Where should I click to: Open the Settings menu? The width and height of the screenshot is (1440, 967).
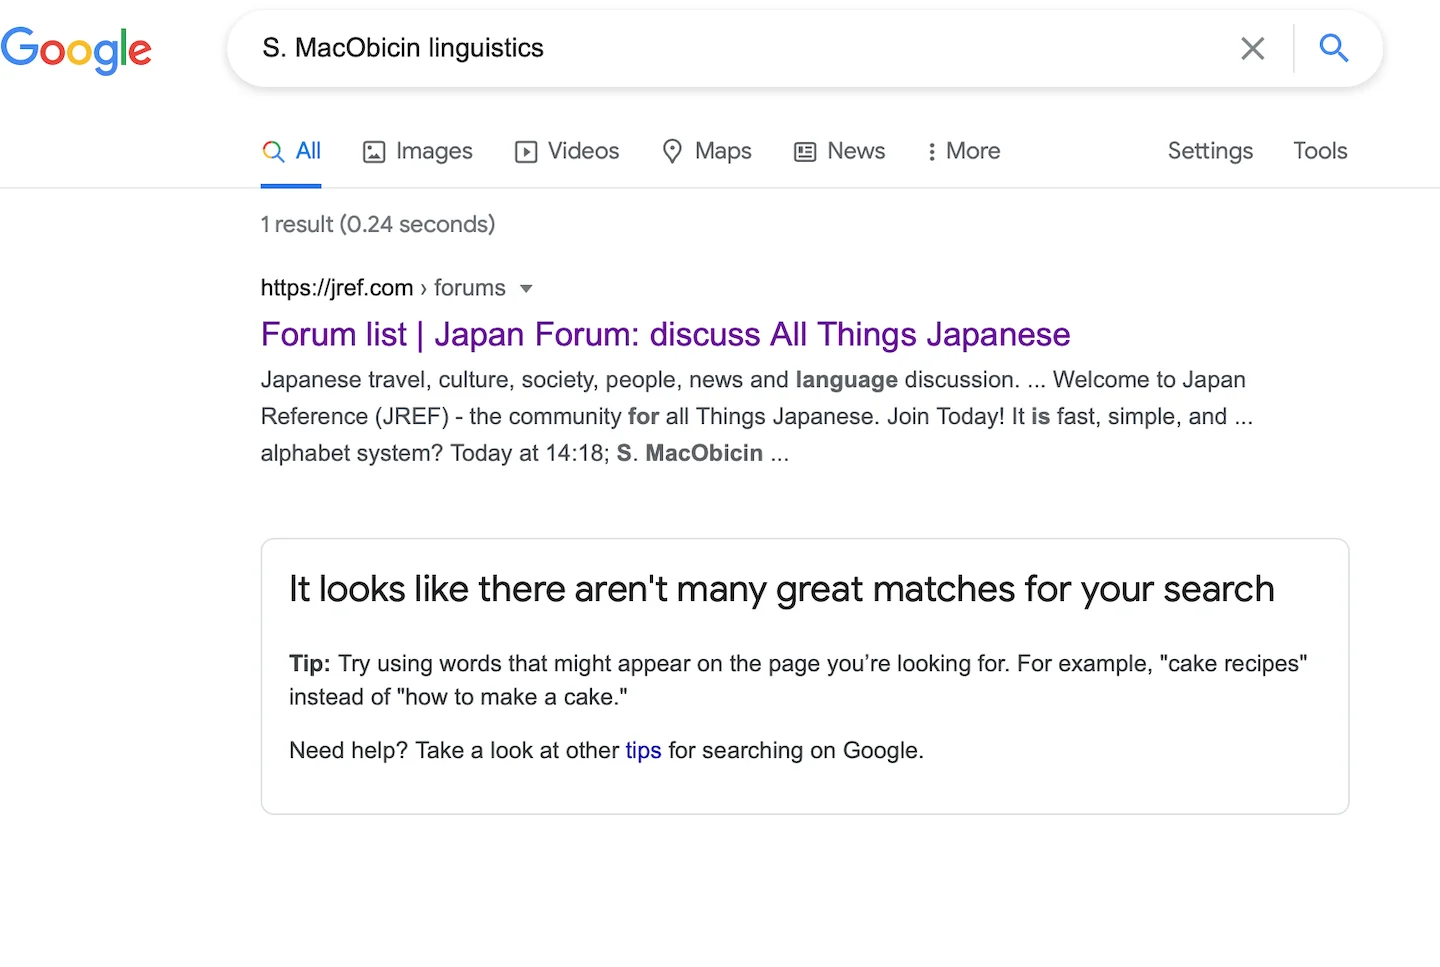1210,151
